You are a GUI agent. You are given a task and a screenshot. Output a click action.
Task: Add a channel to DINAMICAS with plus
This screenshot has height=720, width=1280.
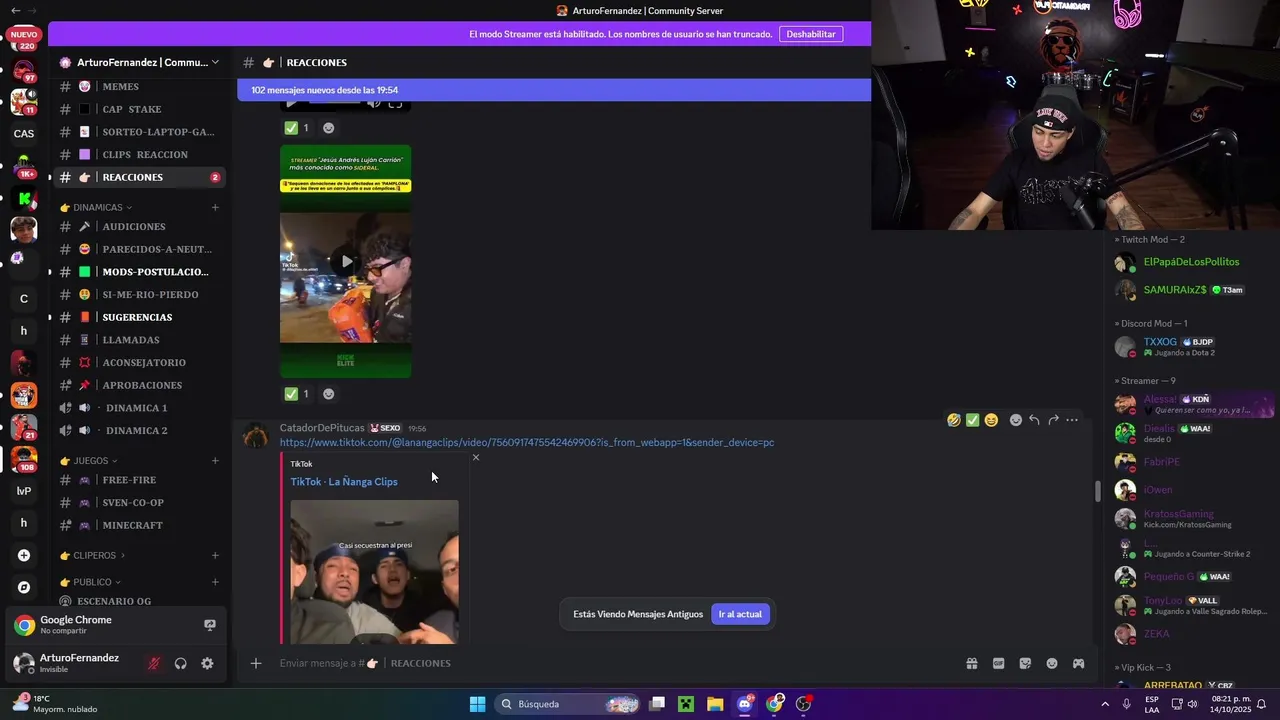point(215,207)
